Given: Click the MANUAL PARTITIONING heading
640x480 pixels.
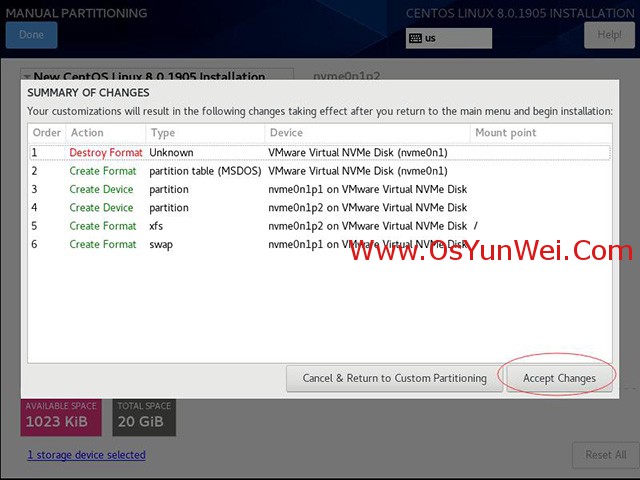Looking at the screenshot, I should (x=76, y=13).
